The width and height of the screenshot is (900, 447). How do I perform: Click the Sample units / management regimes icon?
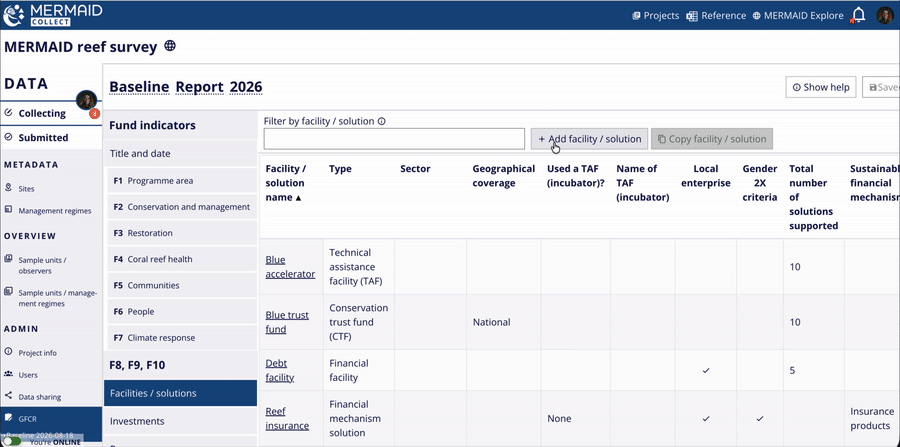8,291
